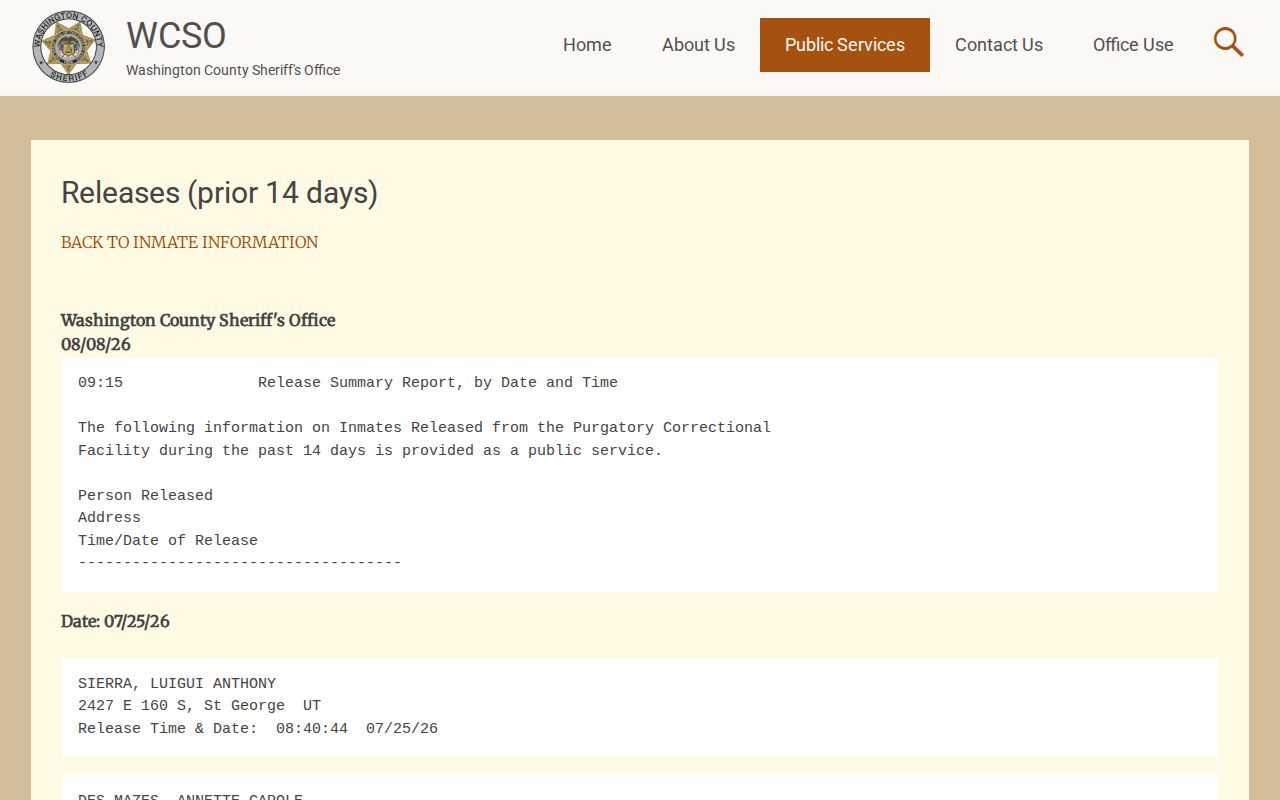Select the Release Summary Report title line

click(x=438, y=383)
